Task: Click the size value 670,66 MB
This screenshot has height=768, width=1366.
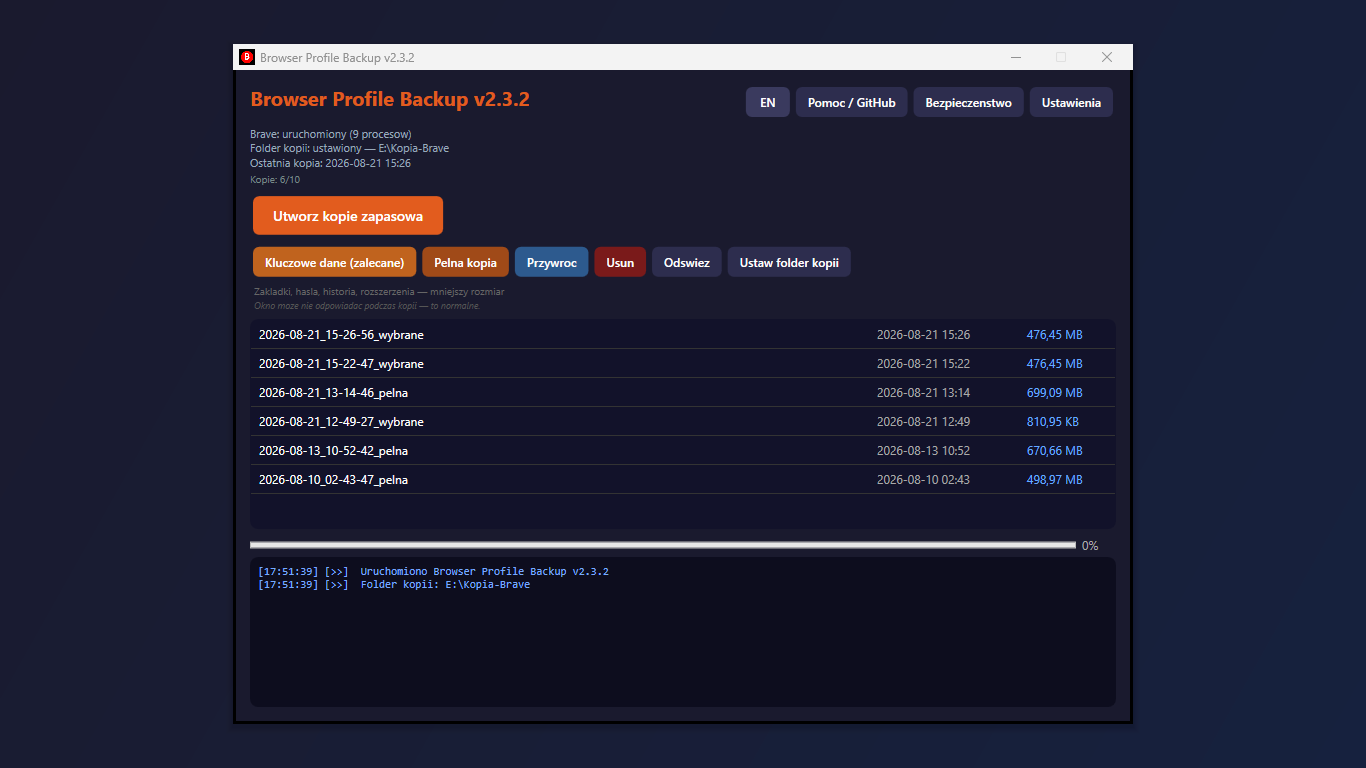Action: point(1054,451)
